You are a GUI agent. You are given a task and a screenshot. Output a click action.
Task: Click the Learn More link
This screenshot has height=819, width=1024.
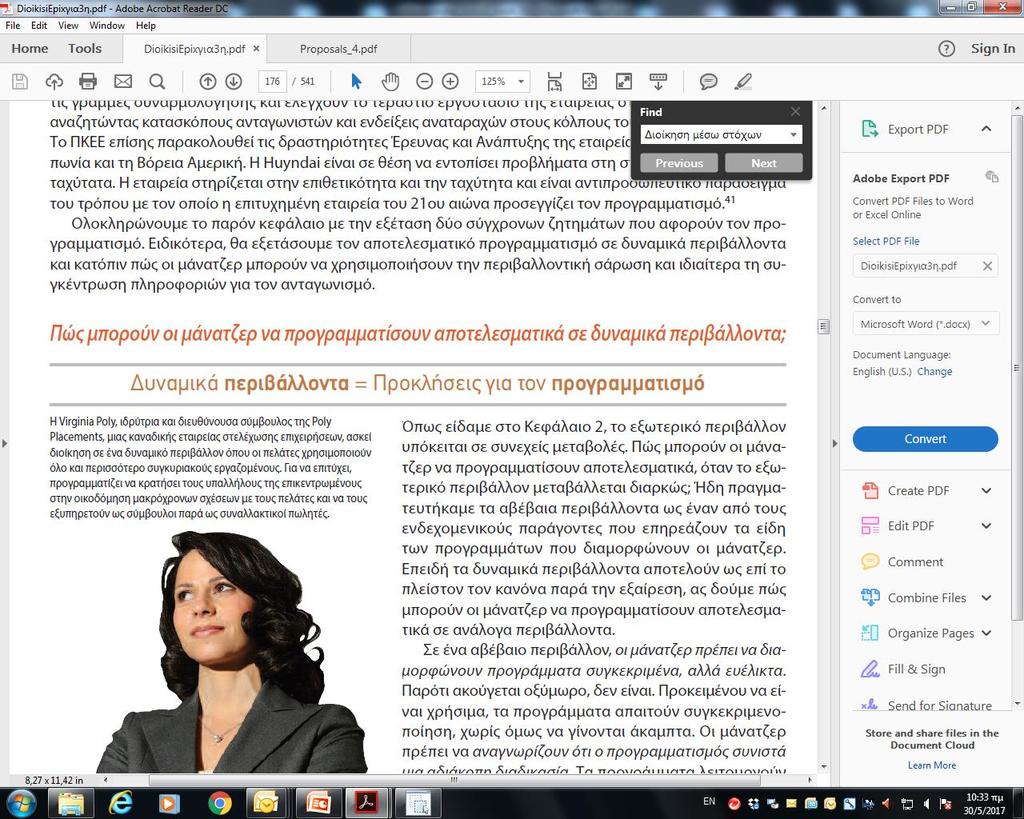point(931,765)
